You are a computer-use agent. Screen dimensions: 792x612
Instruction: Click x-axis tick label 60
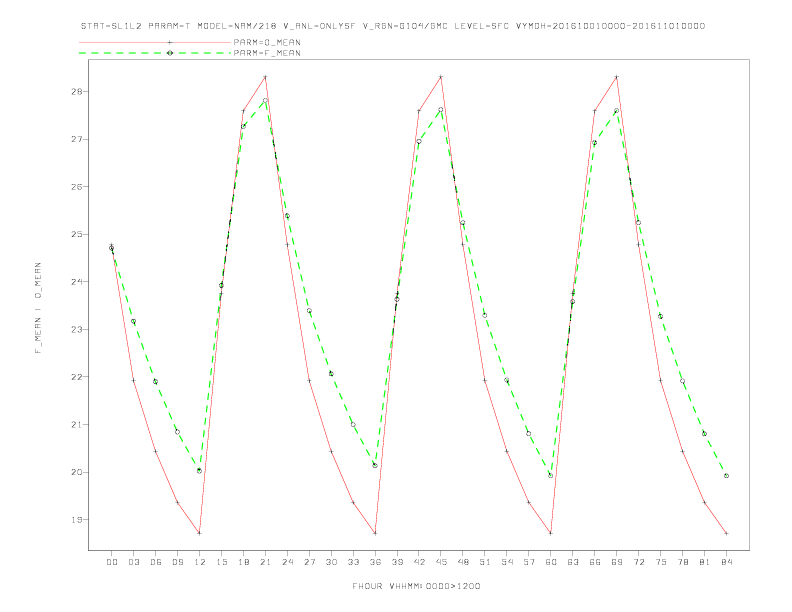(551, 562)
